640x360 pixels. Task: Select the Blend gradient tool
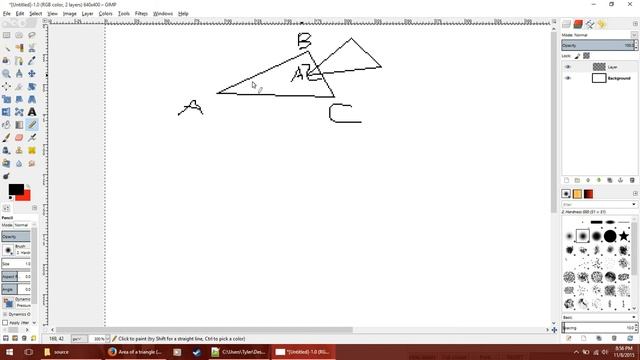[19, 125]
